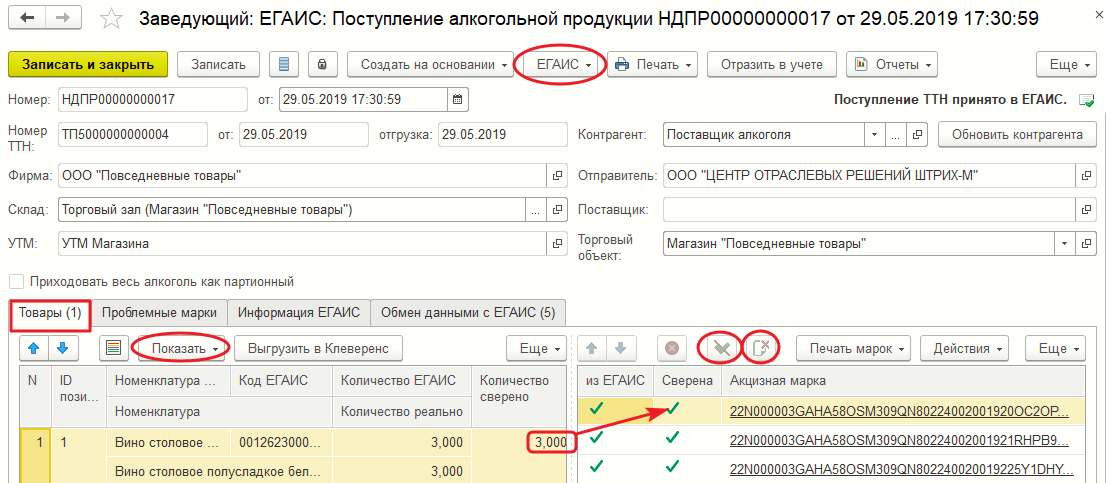1106x483 pixels.
Task: Click the padlock icon button in toolbar
Action: [322, 65]
